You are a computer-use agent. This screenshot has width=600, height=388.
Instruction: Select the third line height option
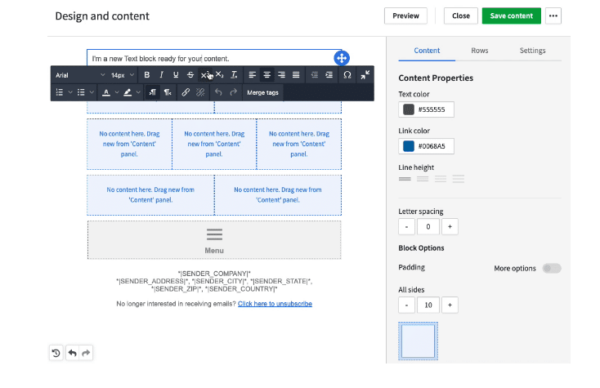[440, 179]
